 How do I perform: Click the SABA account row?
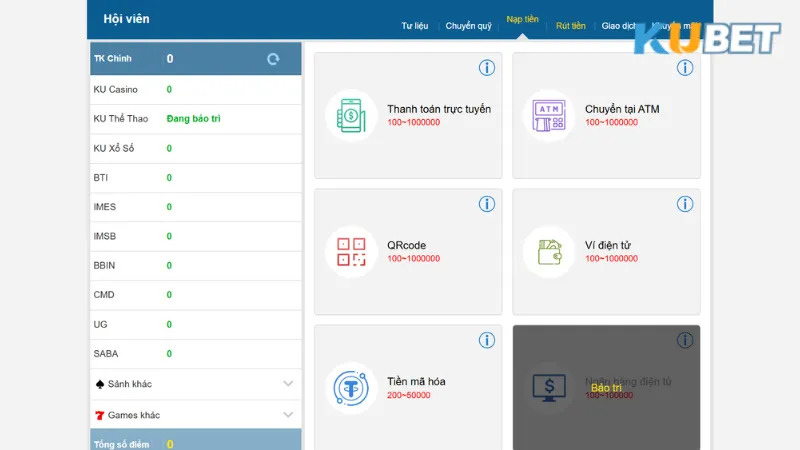(x=195, y=354)
